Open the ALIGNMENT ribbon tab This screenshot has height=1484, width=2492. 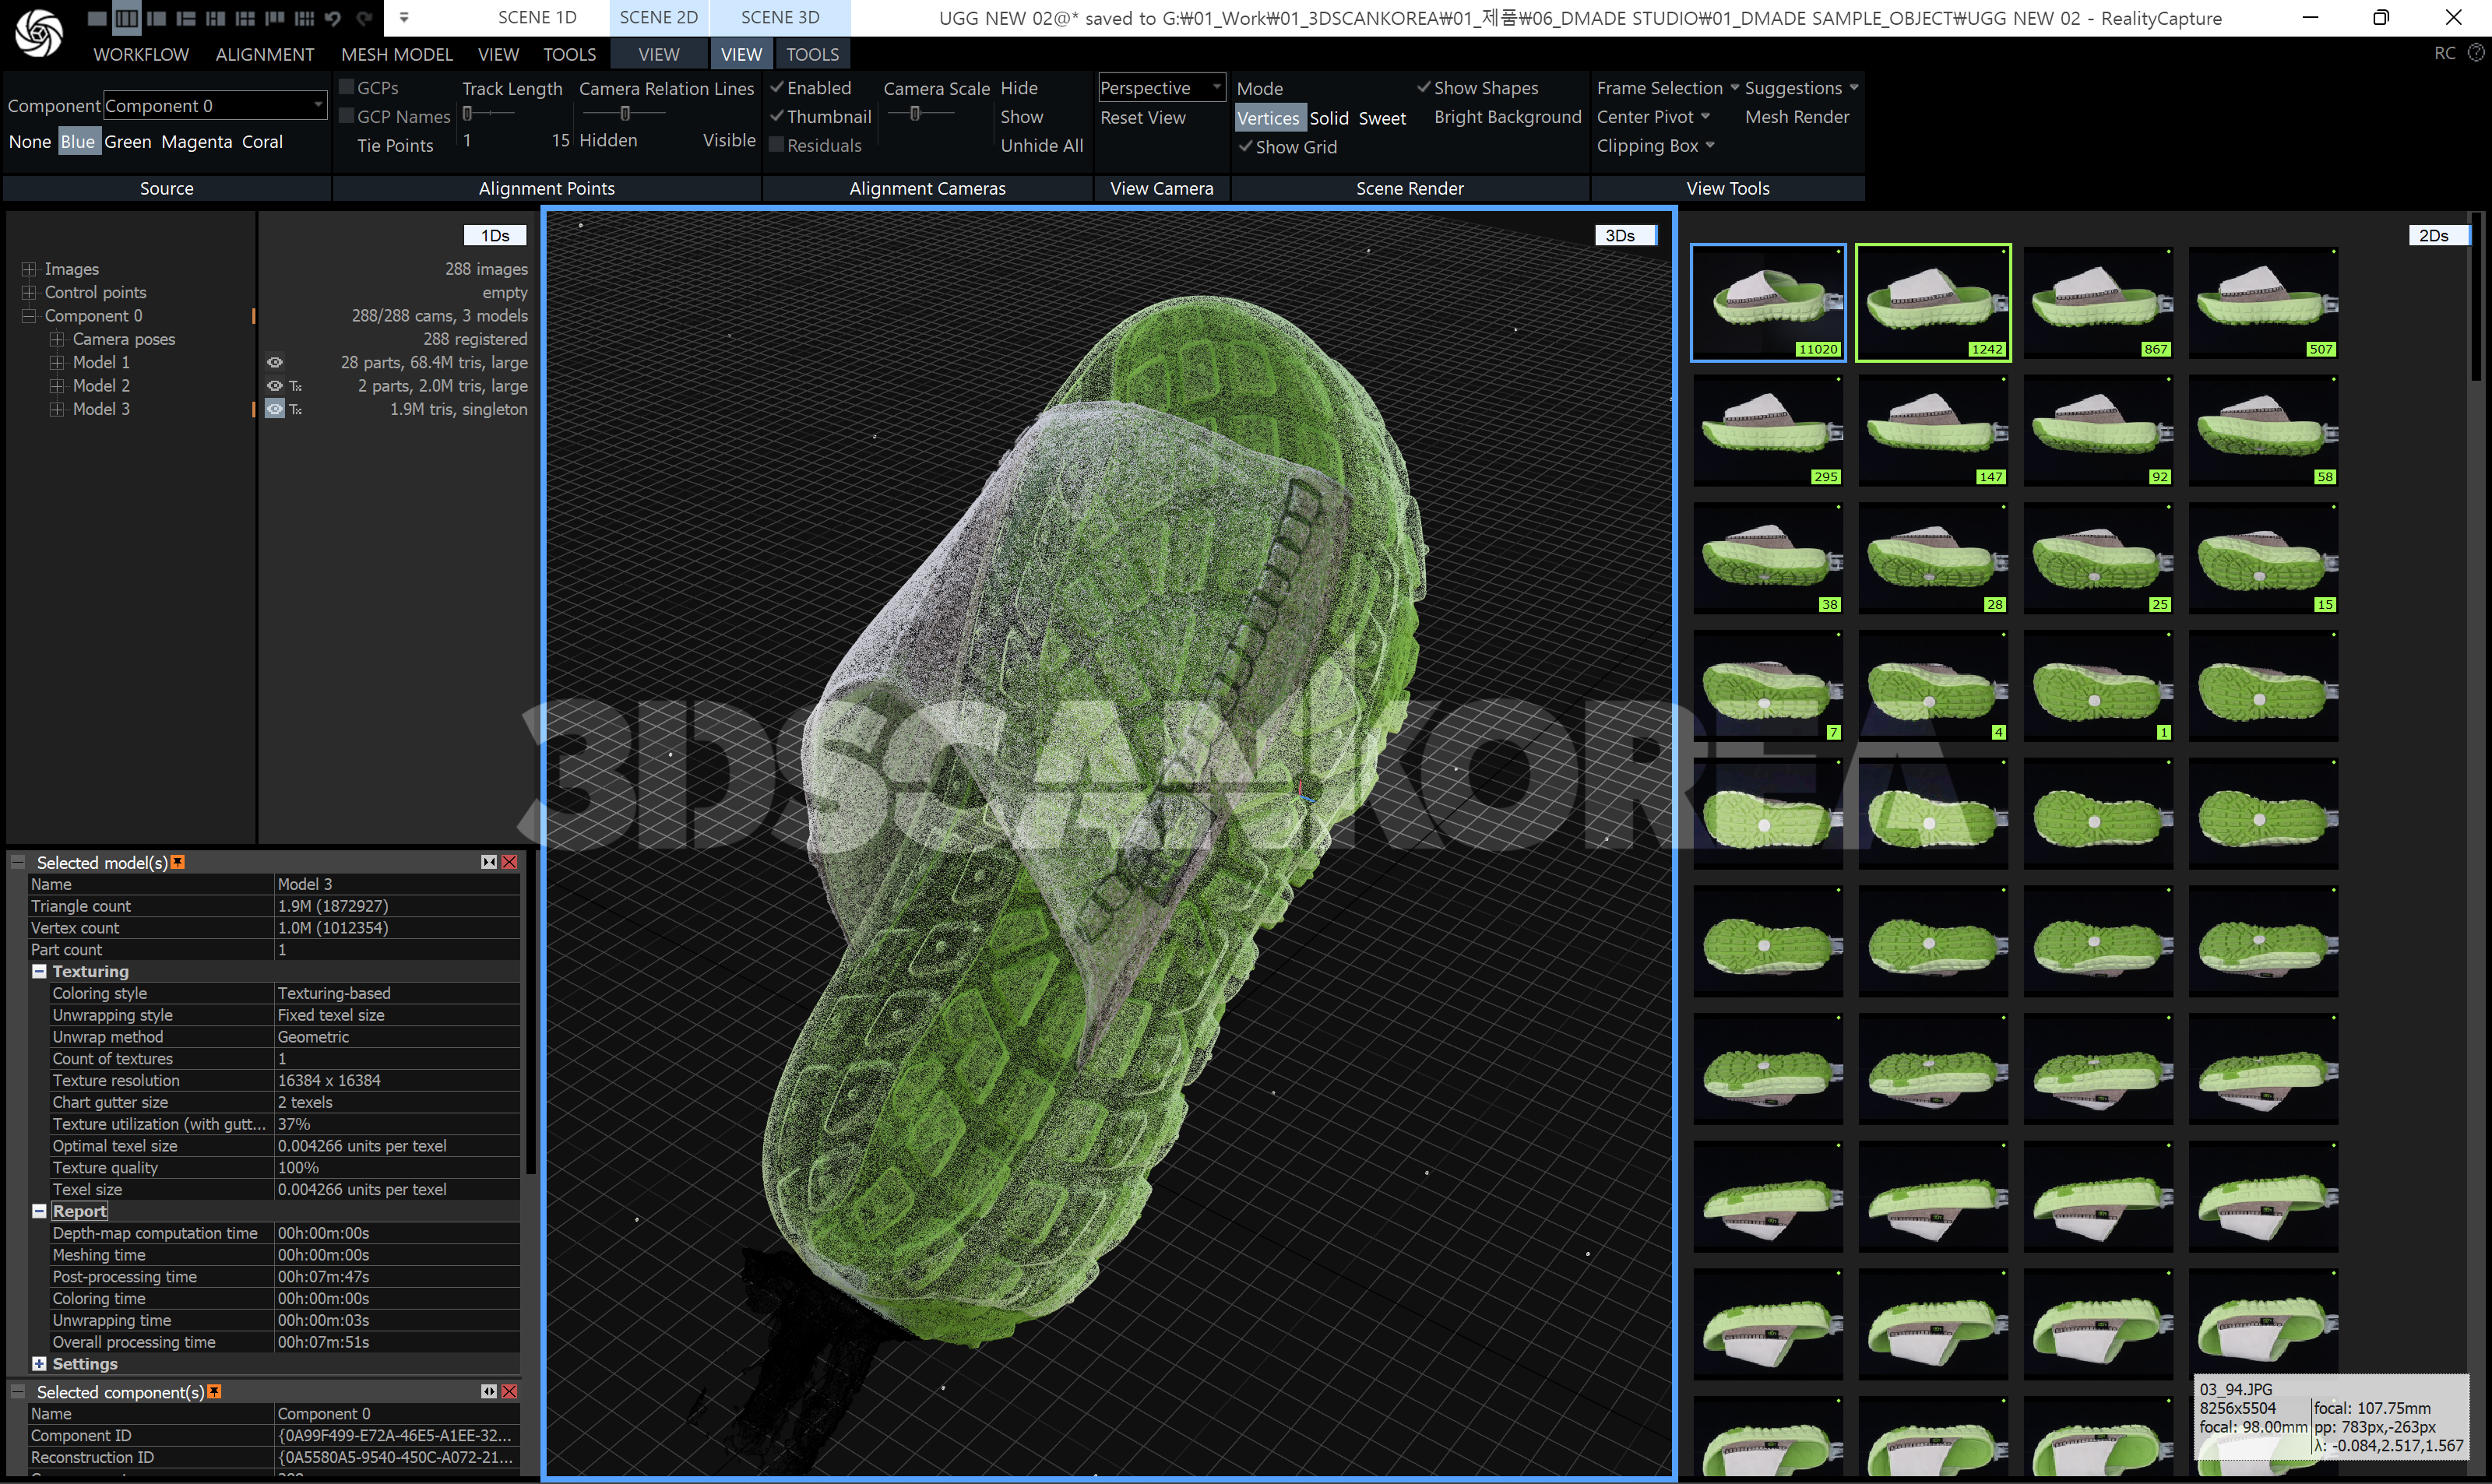pyautogui.click(x=265, y=54)
